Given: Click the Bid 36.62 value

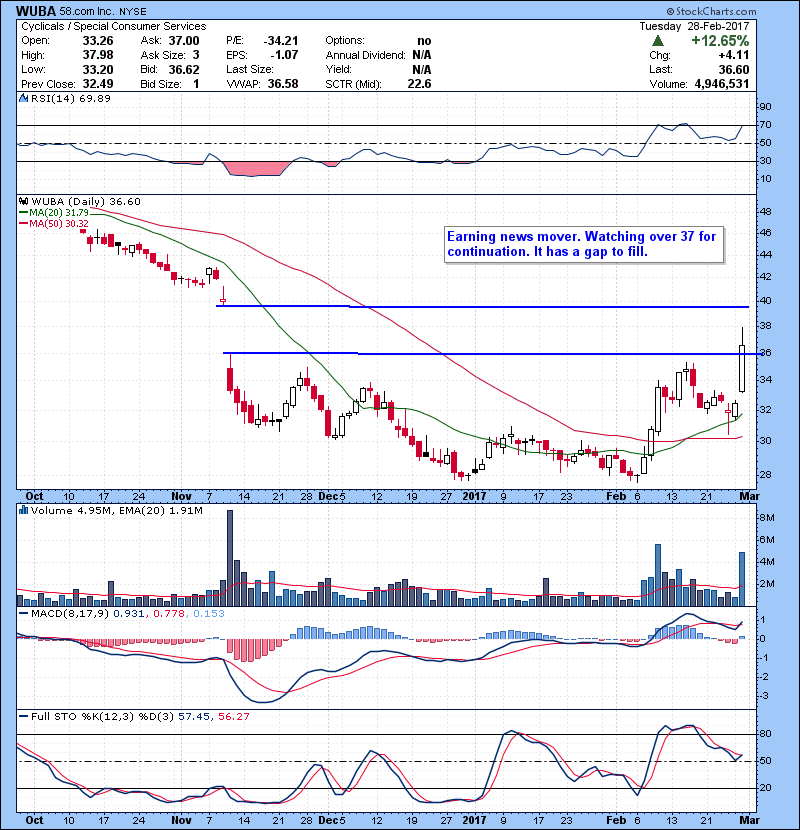Looking at the screenshot, I should [184, 69].
